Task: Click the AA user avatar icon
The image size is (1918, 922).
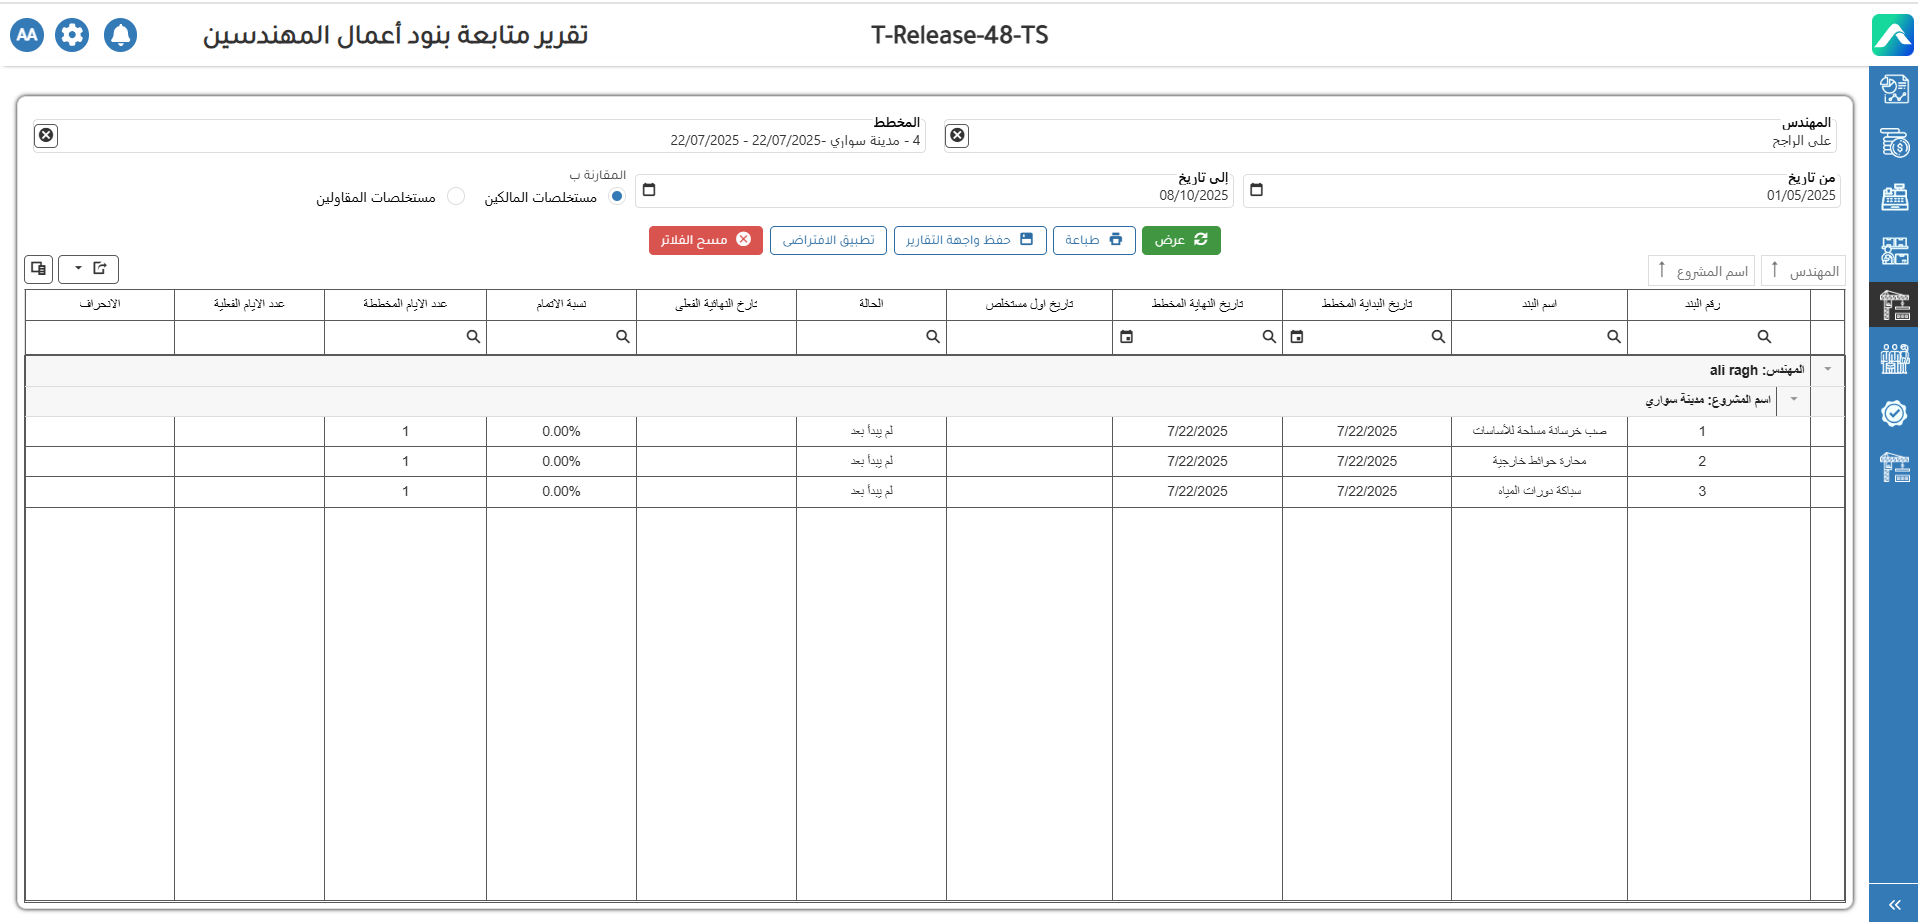Action: pyautogui.click(x=27, y=35)
